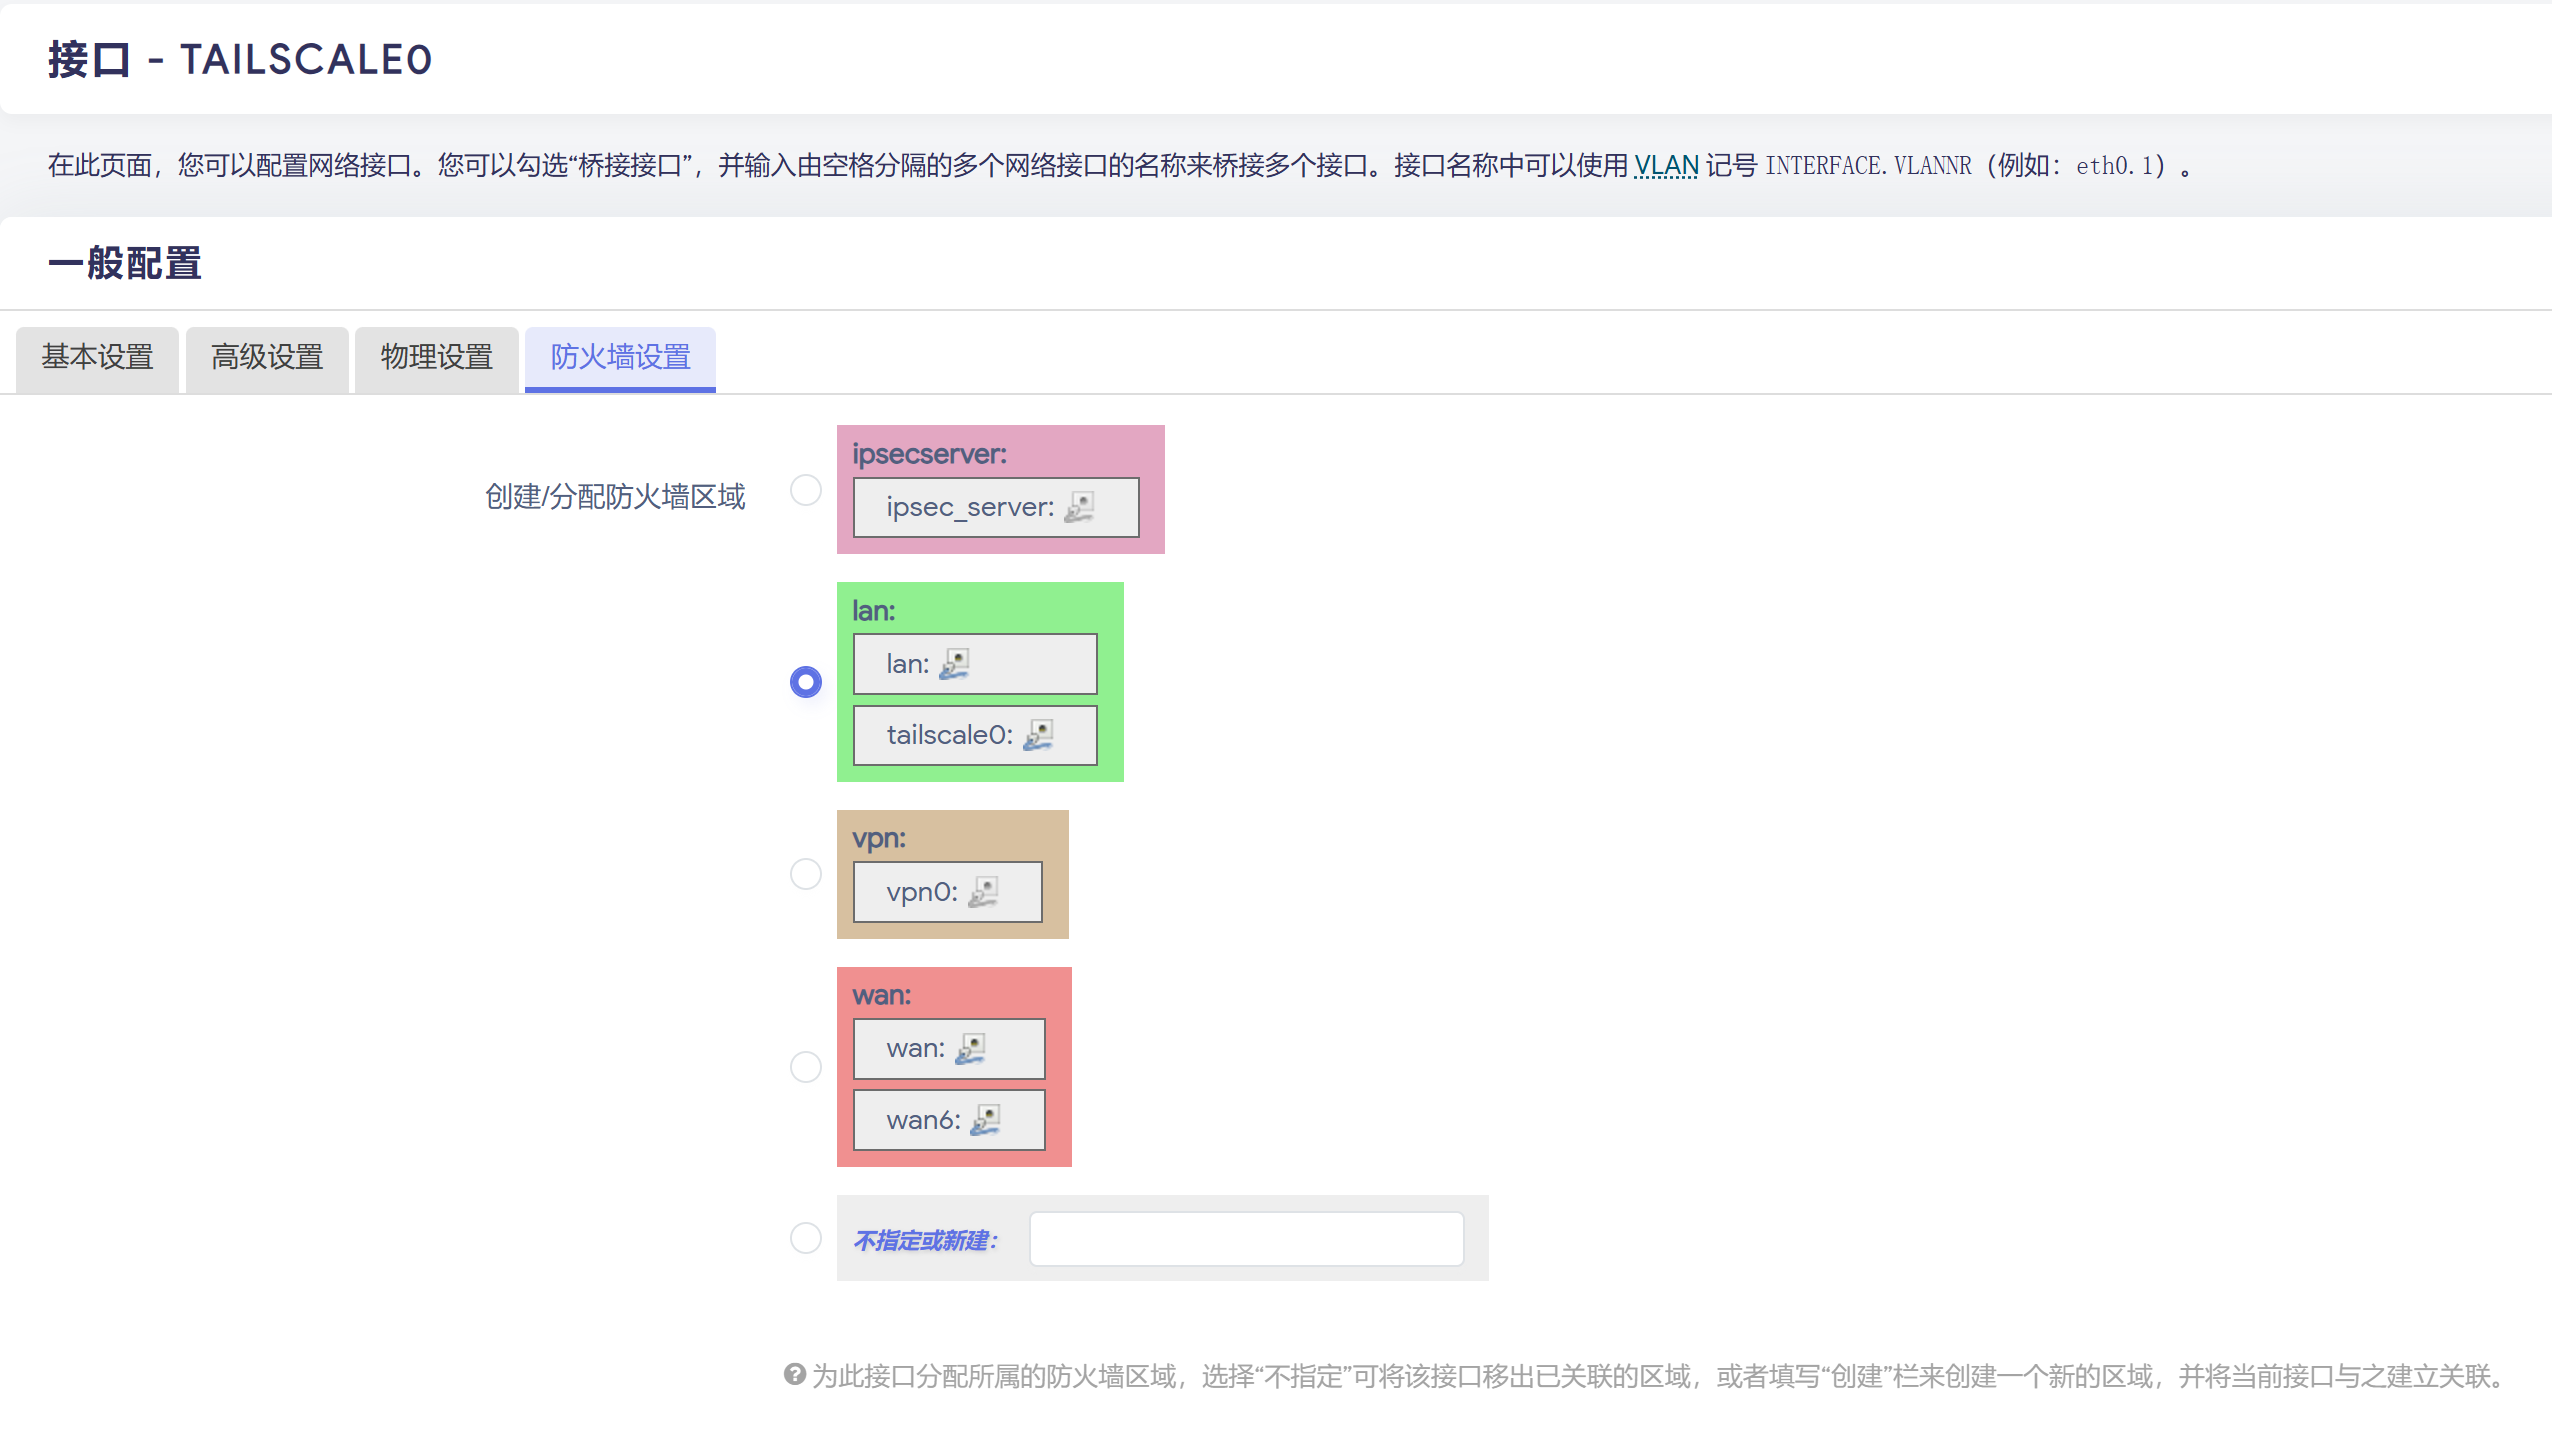Focus the new firewall zone name field

[1246, 1239]
